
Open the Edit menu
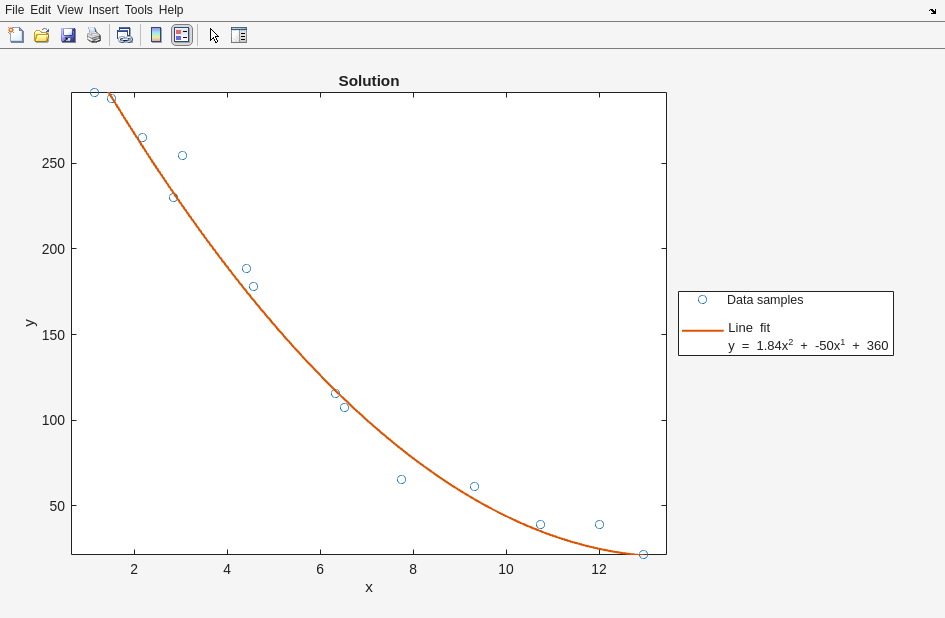pos(40,10)
